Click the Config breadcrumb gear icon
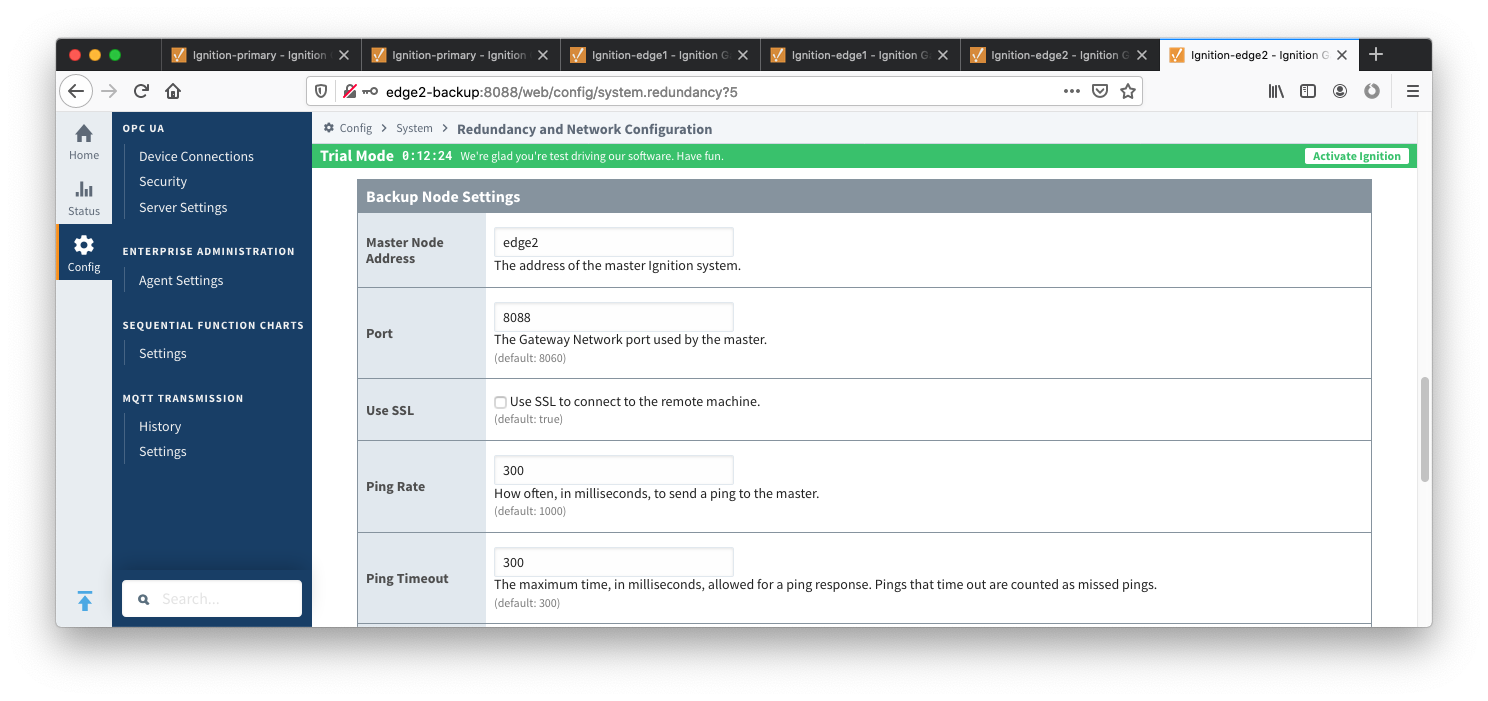The width and height of the screenshot is (1488, 701). [x=329, y=129]
